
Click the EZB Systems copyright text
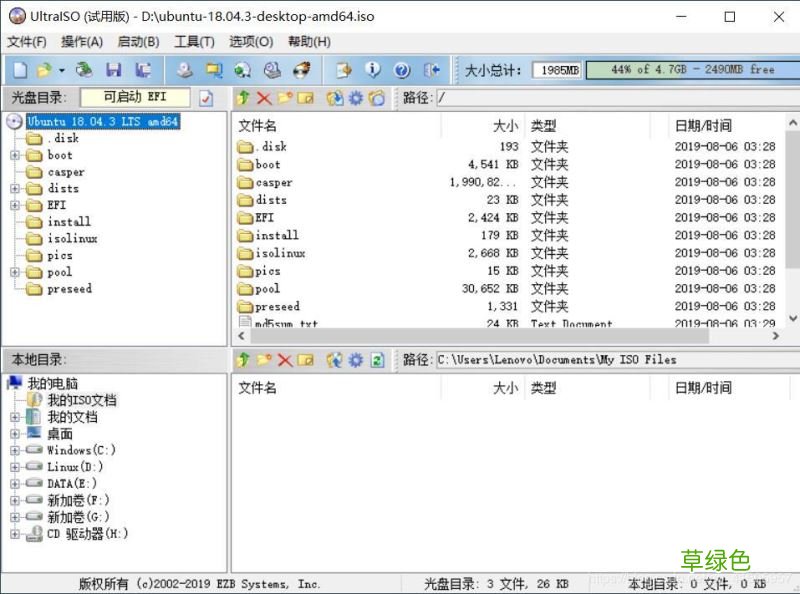point(210,583)
